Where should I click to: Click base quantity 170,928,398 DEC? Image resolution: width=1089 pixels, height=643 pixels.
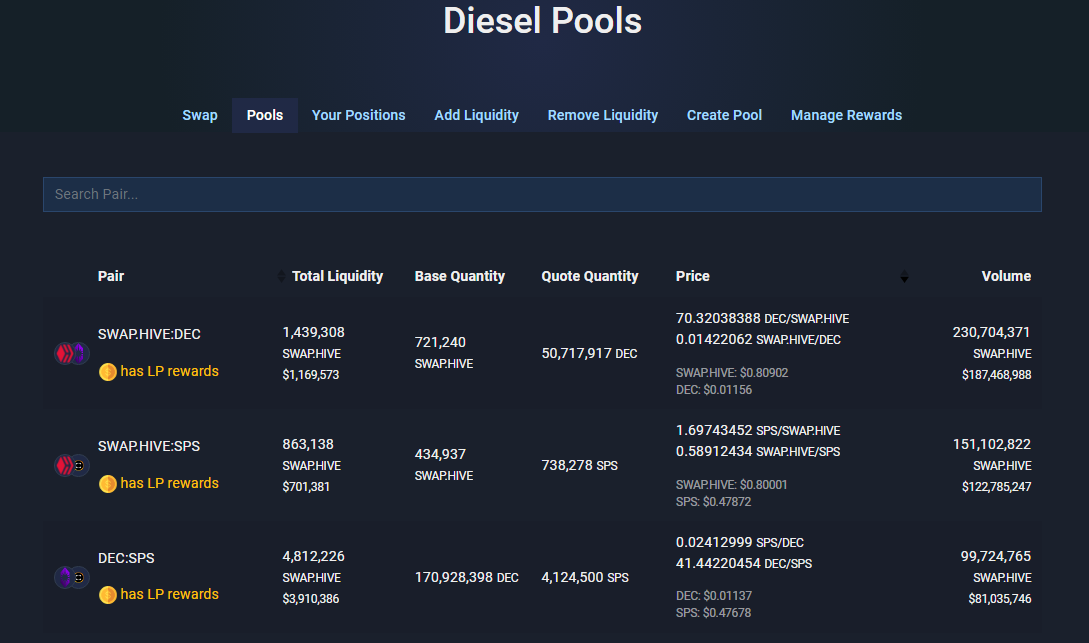coord(467,578)
